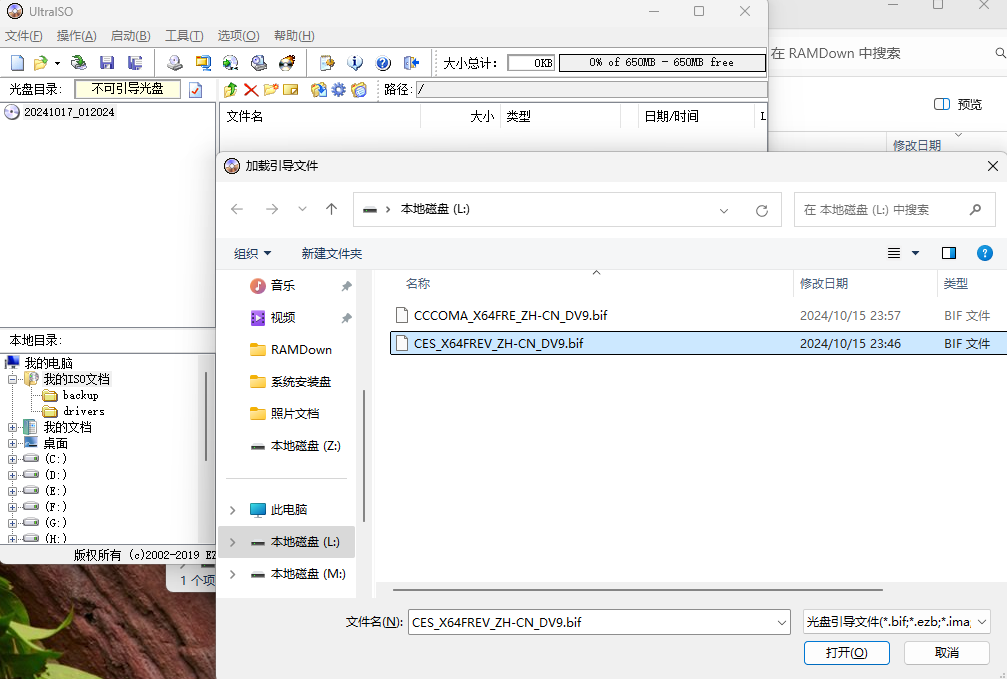Click the 不可引导光盘 disc type field

coord(128,89)
